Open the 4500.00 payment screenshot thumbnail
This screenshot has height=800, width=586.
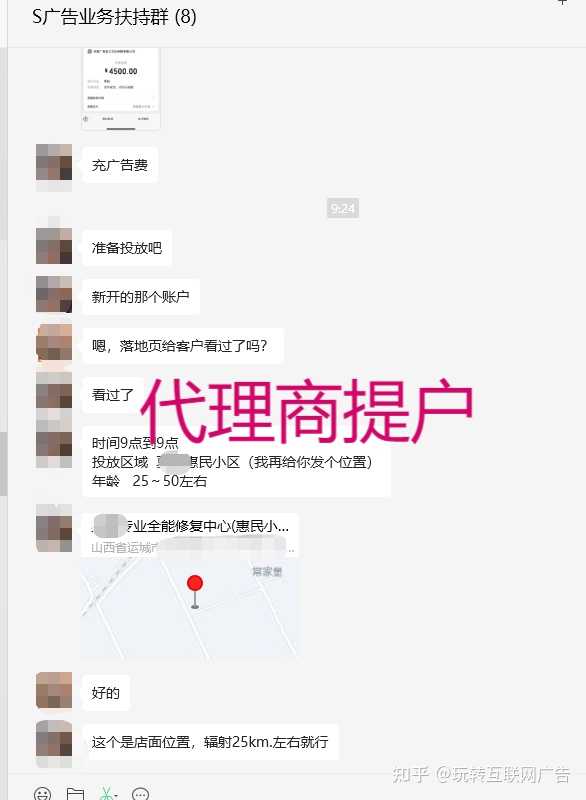pos(121,88)
